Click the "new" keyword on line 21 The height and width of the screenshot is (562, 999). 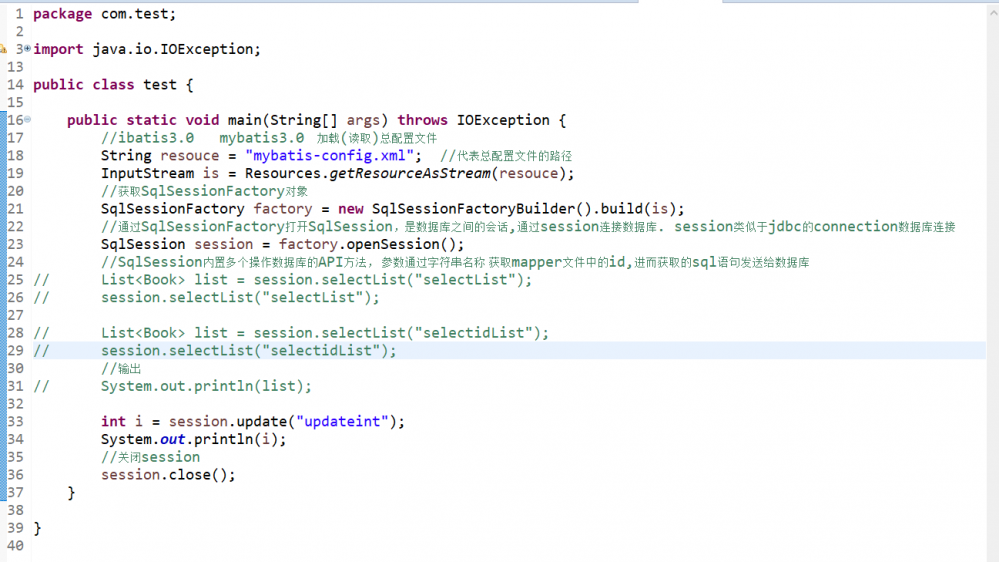coord(350,209)
